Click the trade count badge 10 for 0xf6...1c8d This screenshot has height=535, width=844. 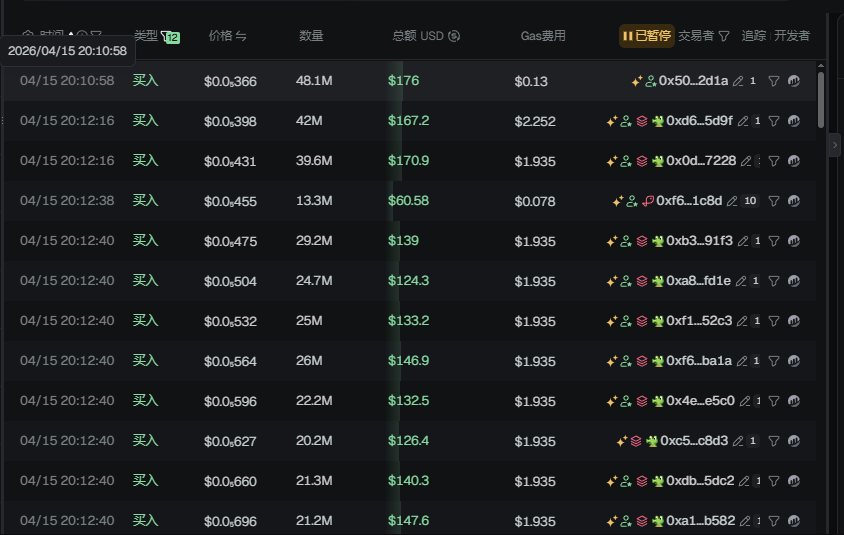coord(750,201)
